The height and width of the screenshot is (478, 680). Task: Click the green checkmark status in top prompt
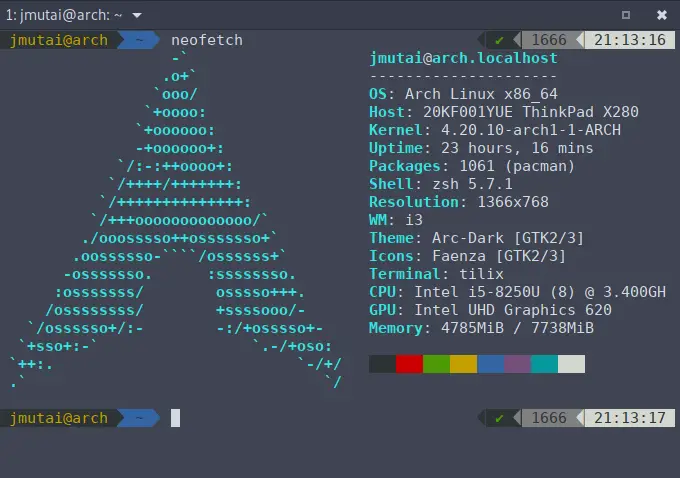(499, 40)
